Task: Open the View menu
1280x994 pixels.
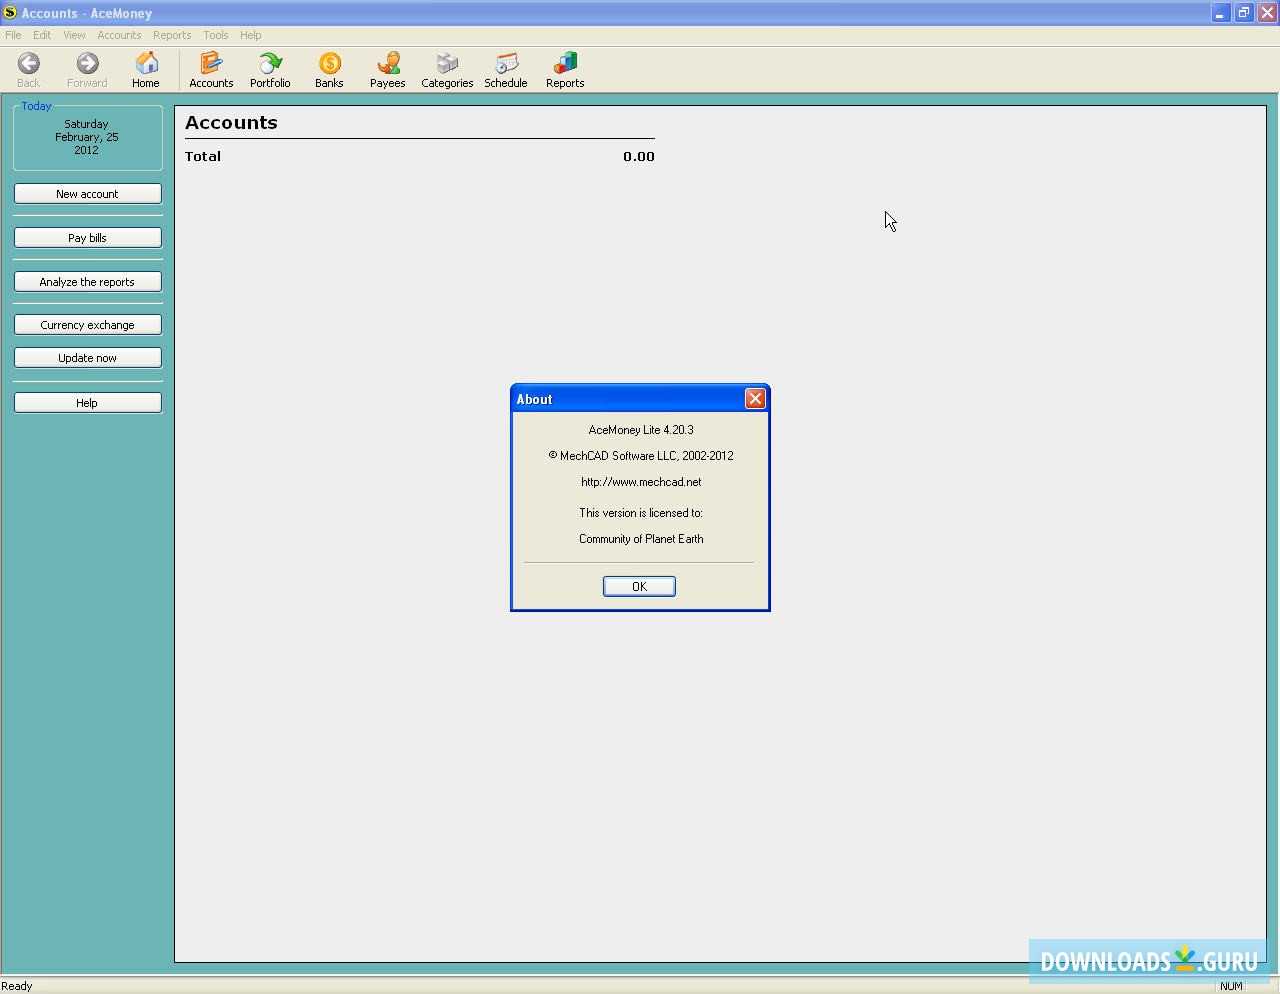Action: tap(74, 35)
